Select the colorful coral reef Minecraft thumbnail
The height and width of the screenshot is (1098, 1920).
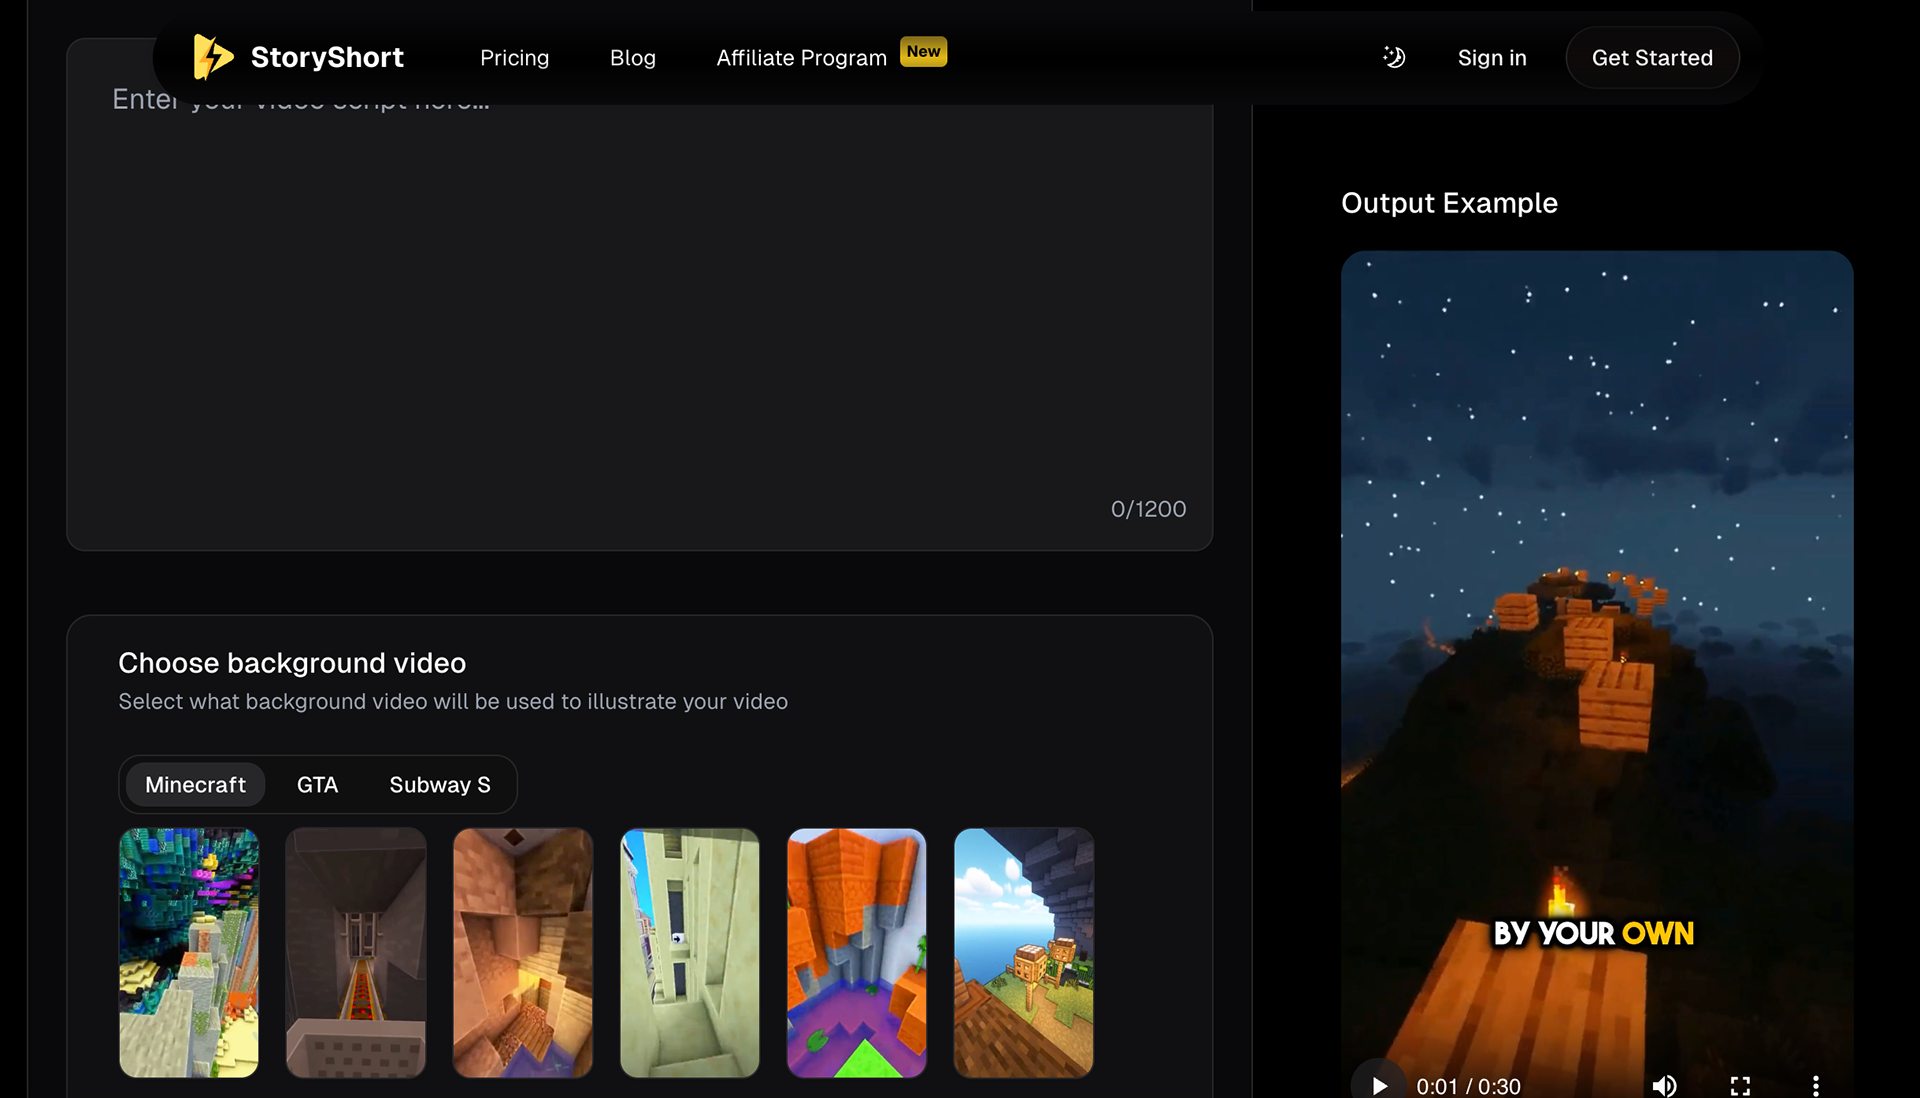[189, 952]
